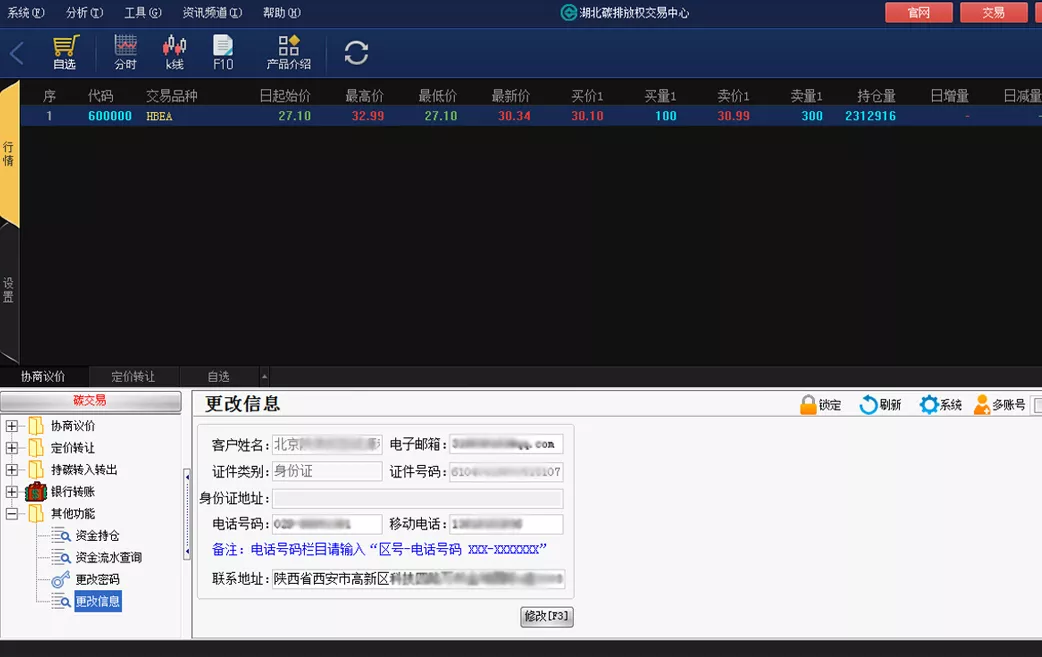This screenshot has width=1042, height=657.
Task: Click the circular refresh icon in toolbar
Action: tap(356, 53)
